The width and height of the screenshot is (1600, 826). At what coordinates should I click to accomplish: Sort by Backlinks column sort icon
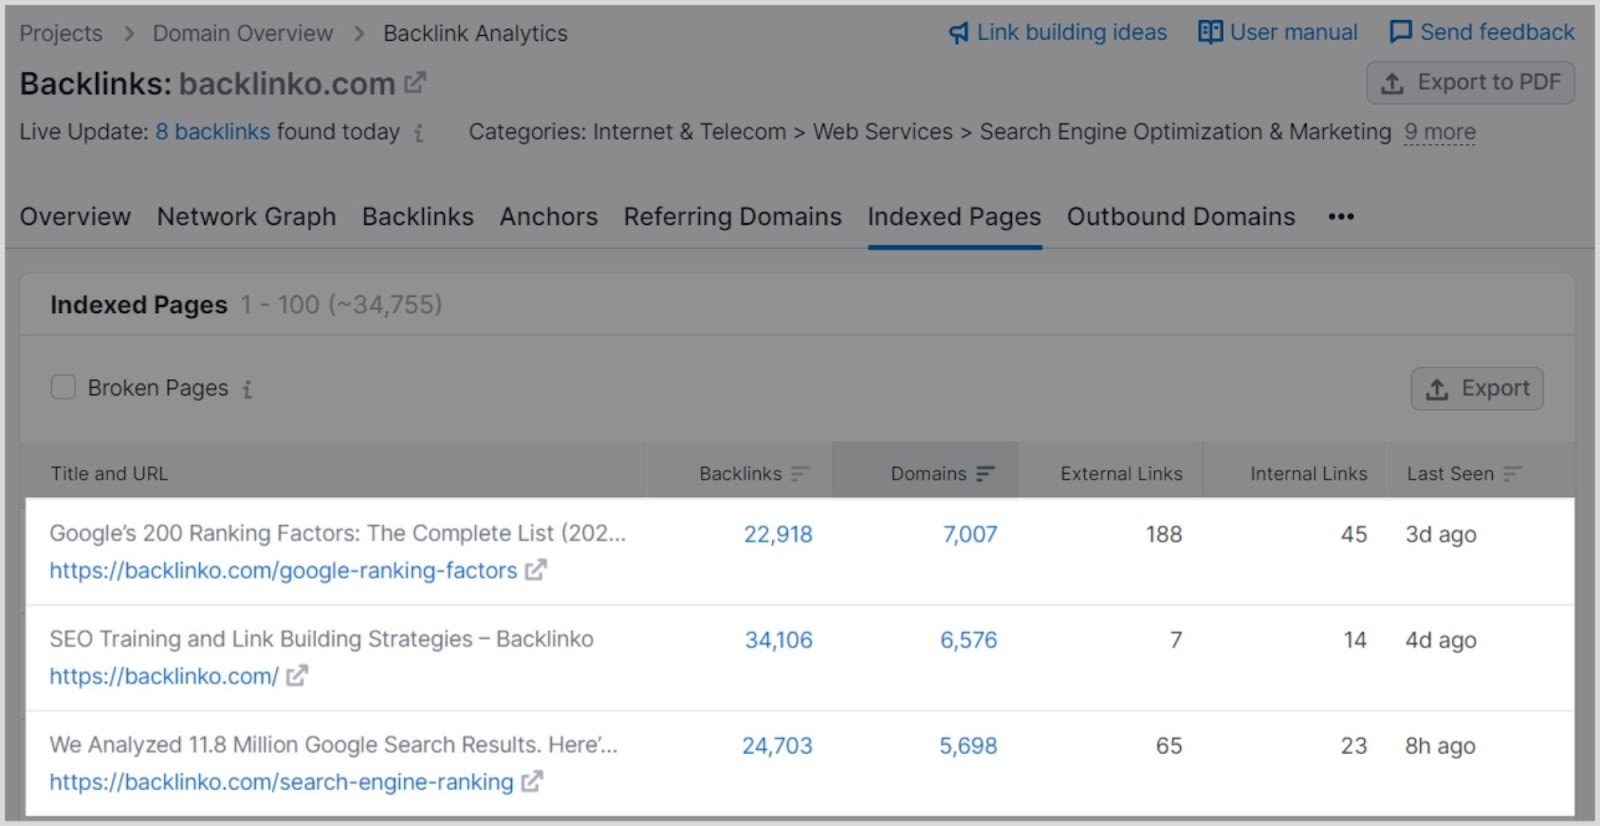tap(799, 474)
